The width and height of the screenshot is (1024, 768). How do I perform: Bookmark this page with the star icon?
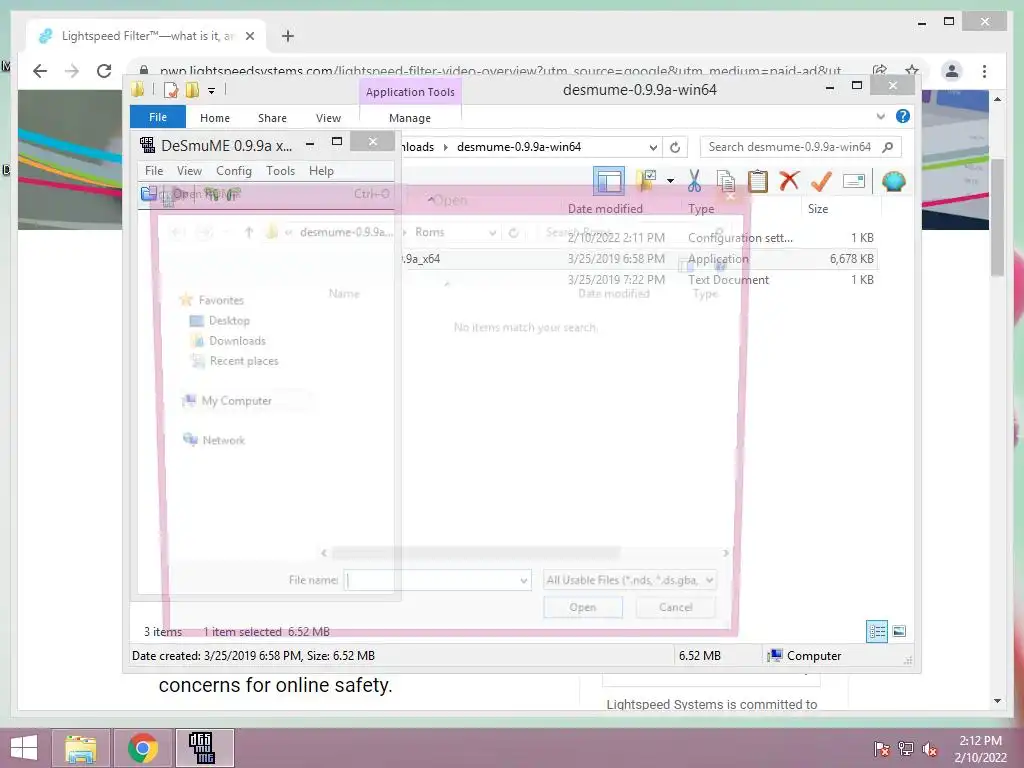[912, 70]
